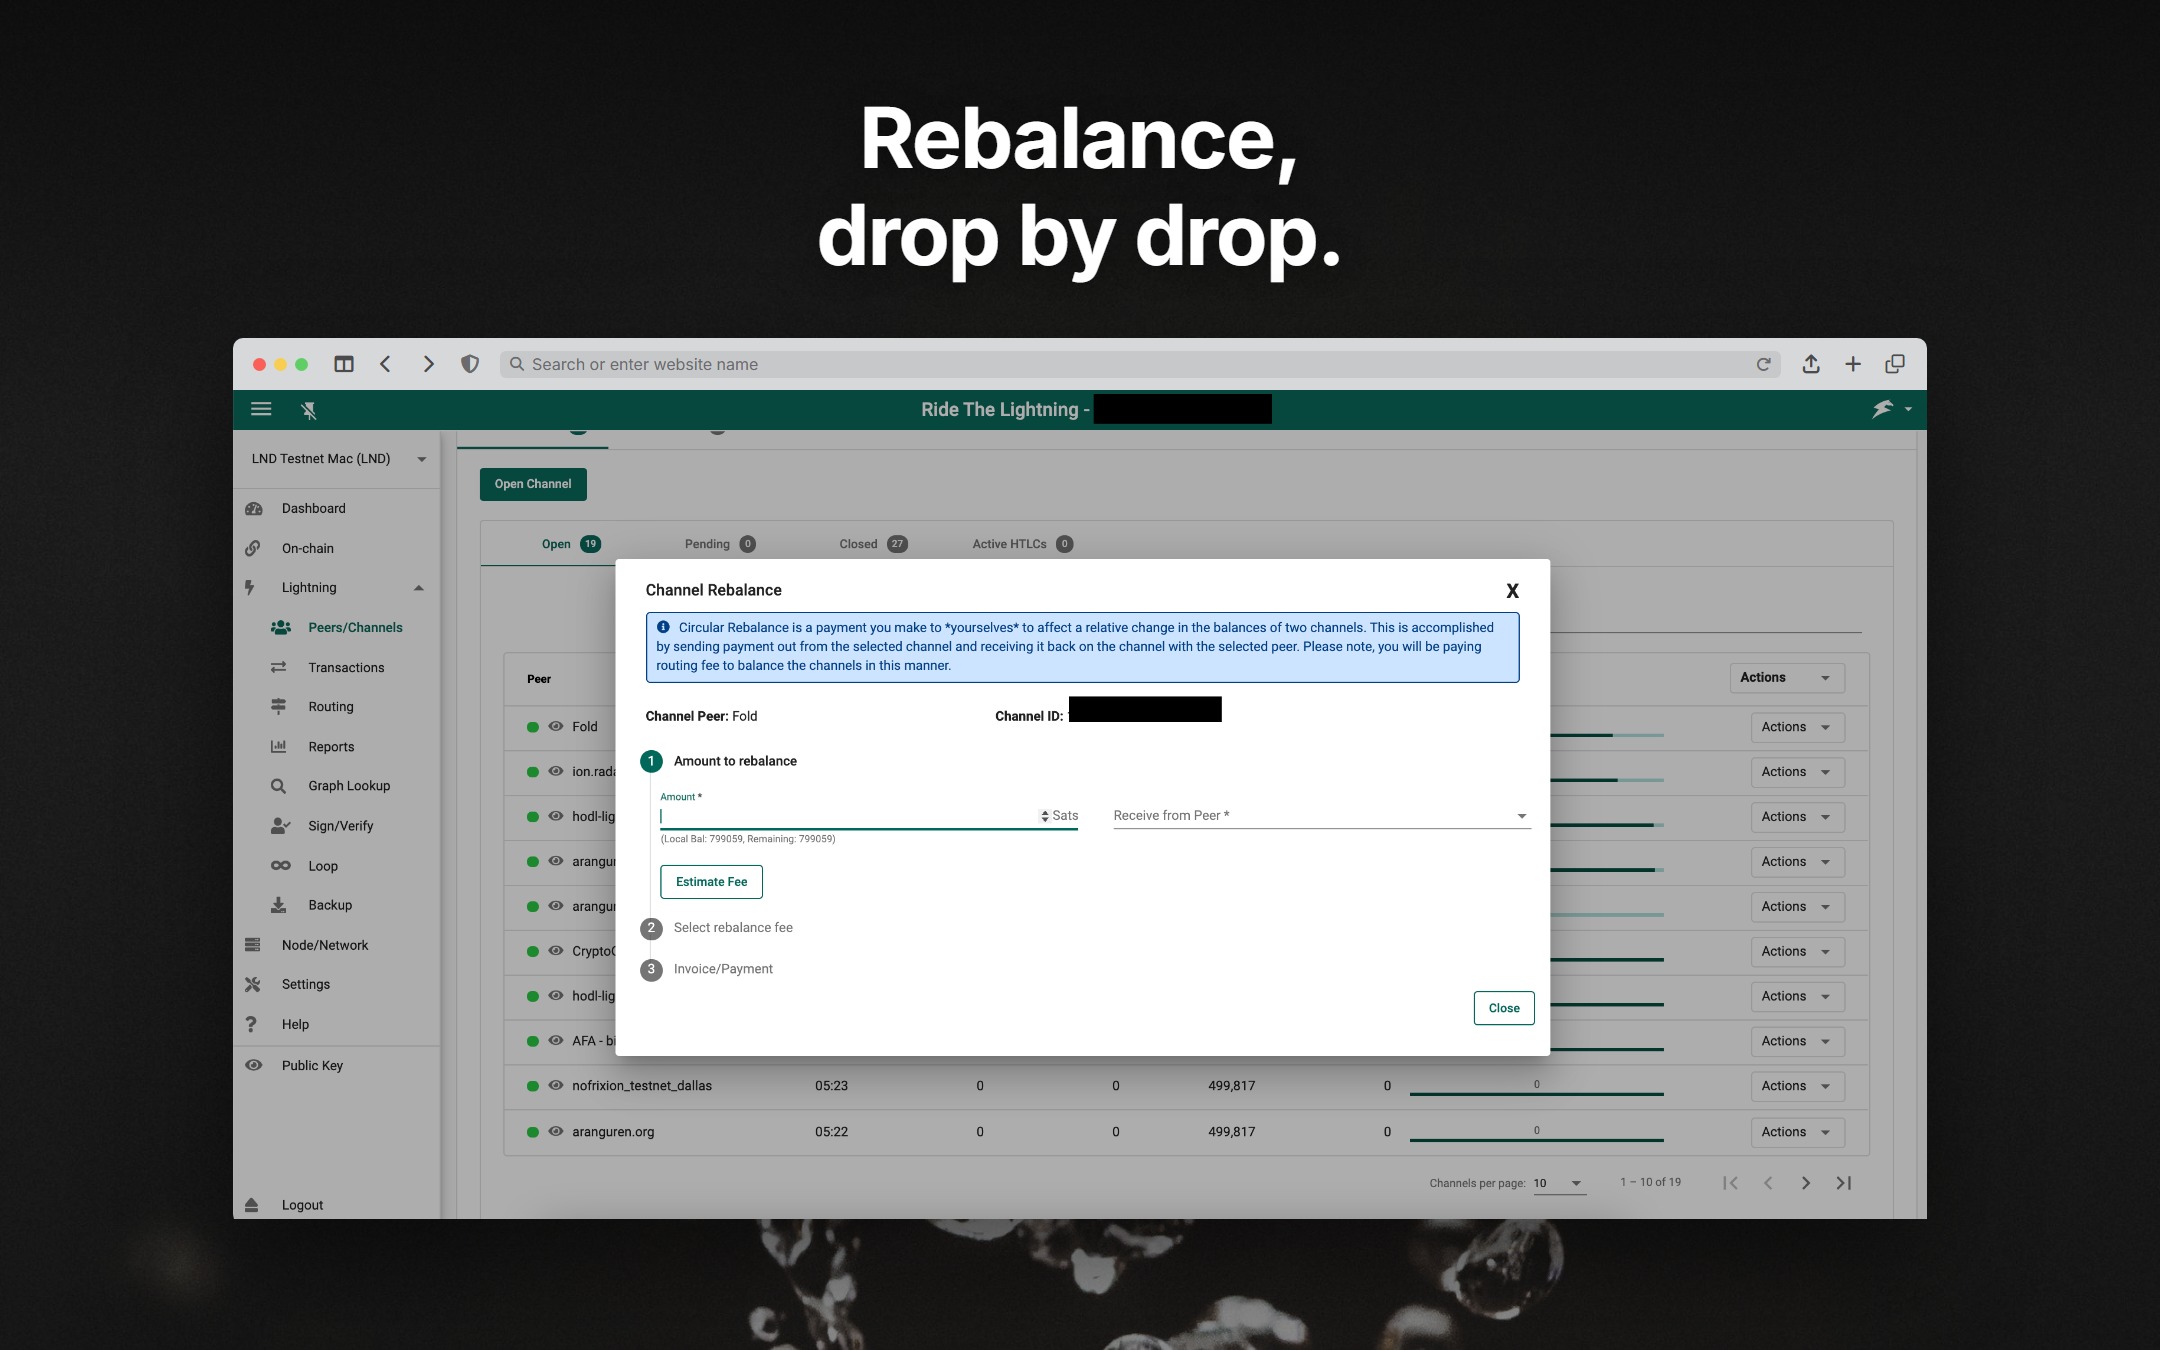Toggle the eye icon for aranguren.org
Image resolution: width=2160 pixels, height=1350 pixels.
[556, 1132]
